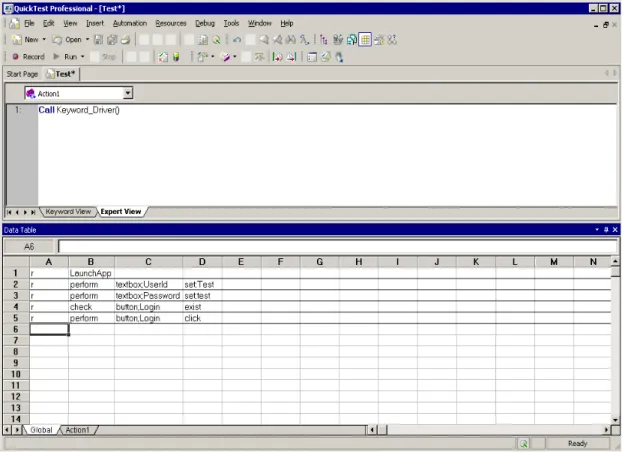Click column header N
Viewport: 622px width, 452px height.
593,262
